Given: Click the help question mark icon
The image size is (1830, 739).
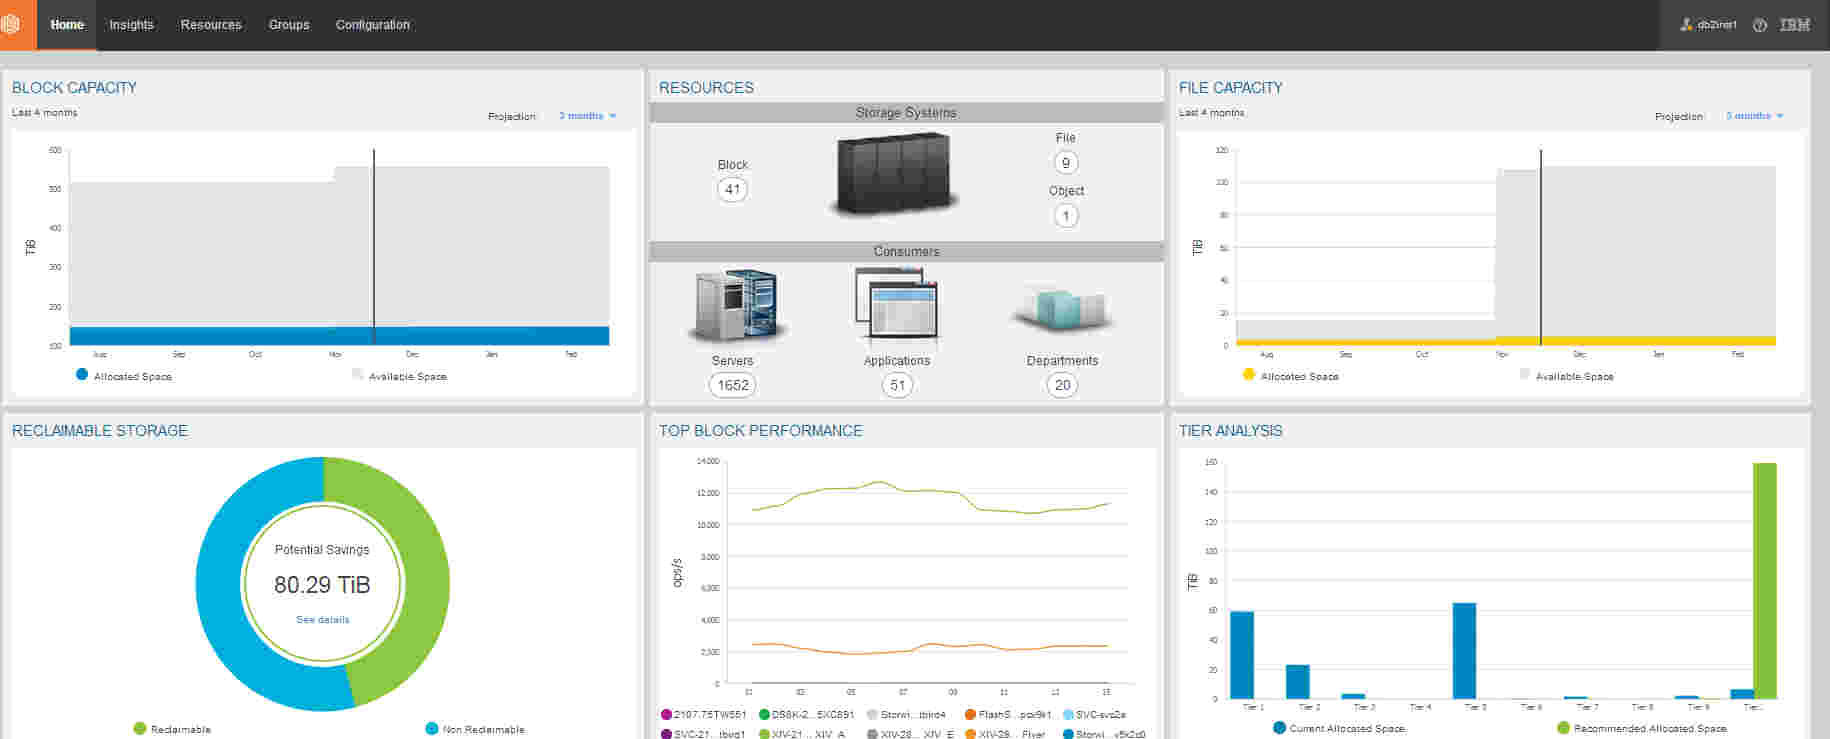Looking at the screenshot, I should pos(1760,25).
